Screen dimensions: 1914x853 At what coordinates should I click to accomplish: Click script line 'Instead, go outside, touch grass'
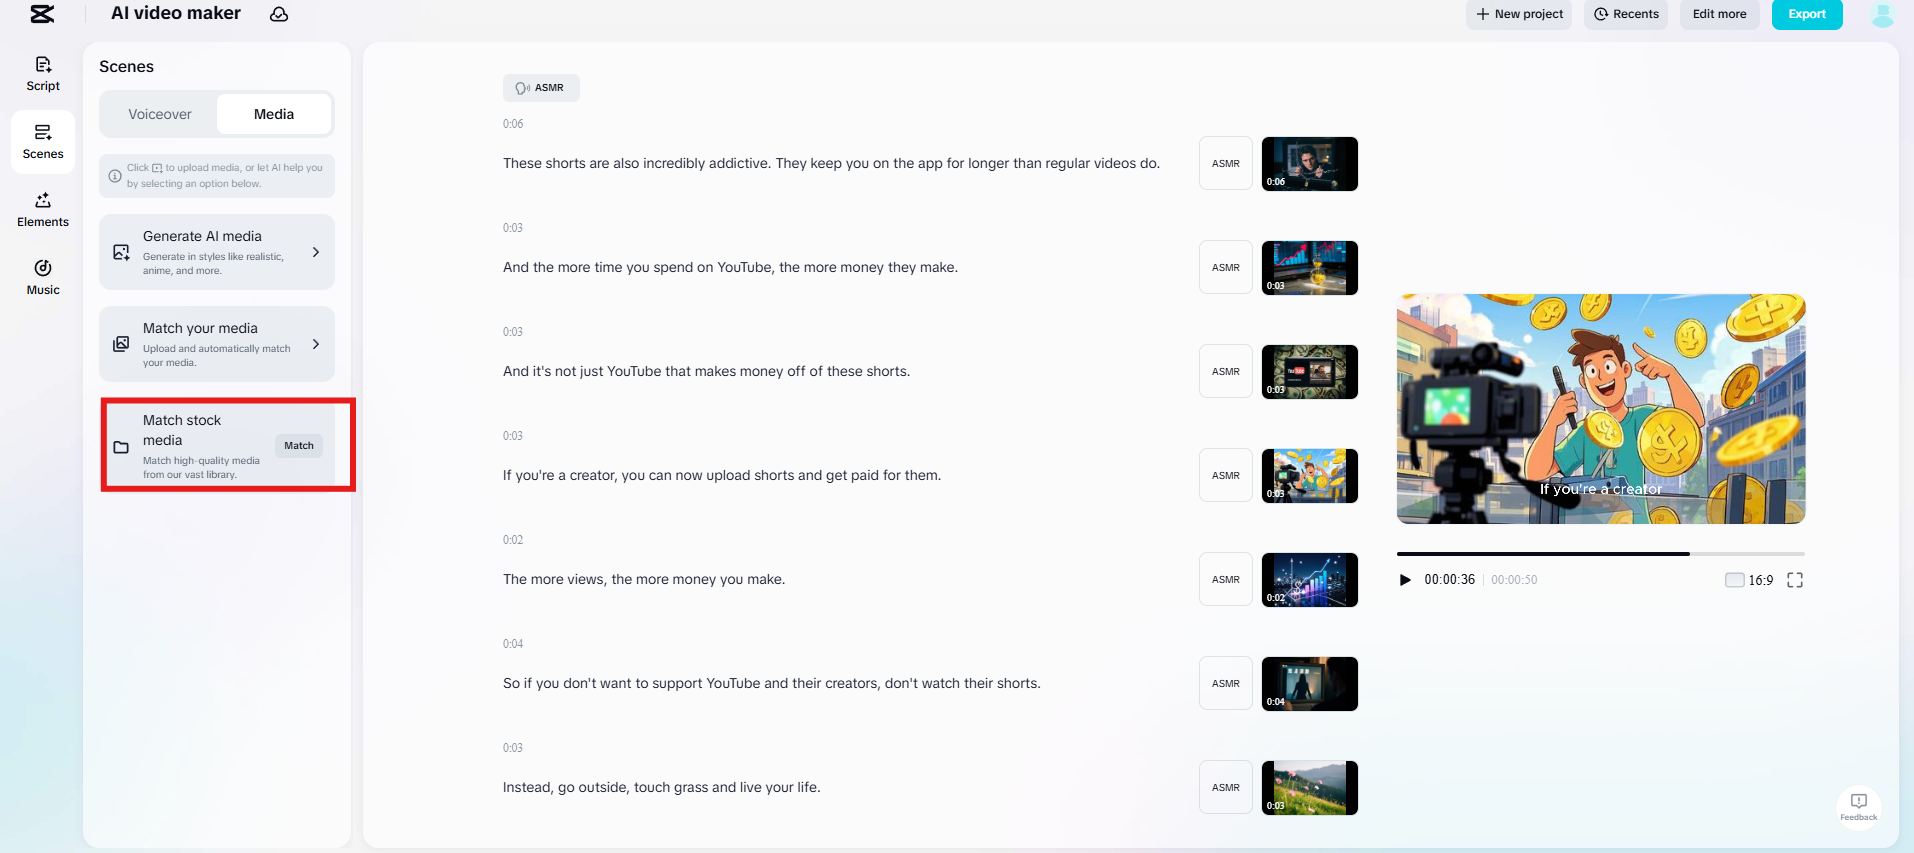pyautogui.click(x=662, y=787)
